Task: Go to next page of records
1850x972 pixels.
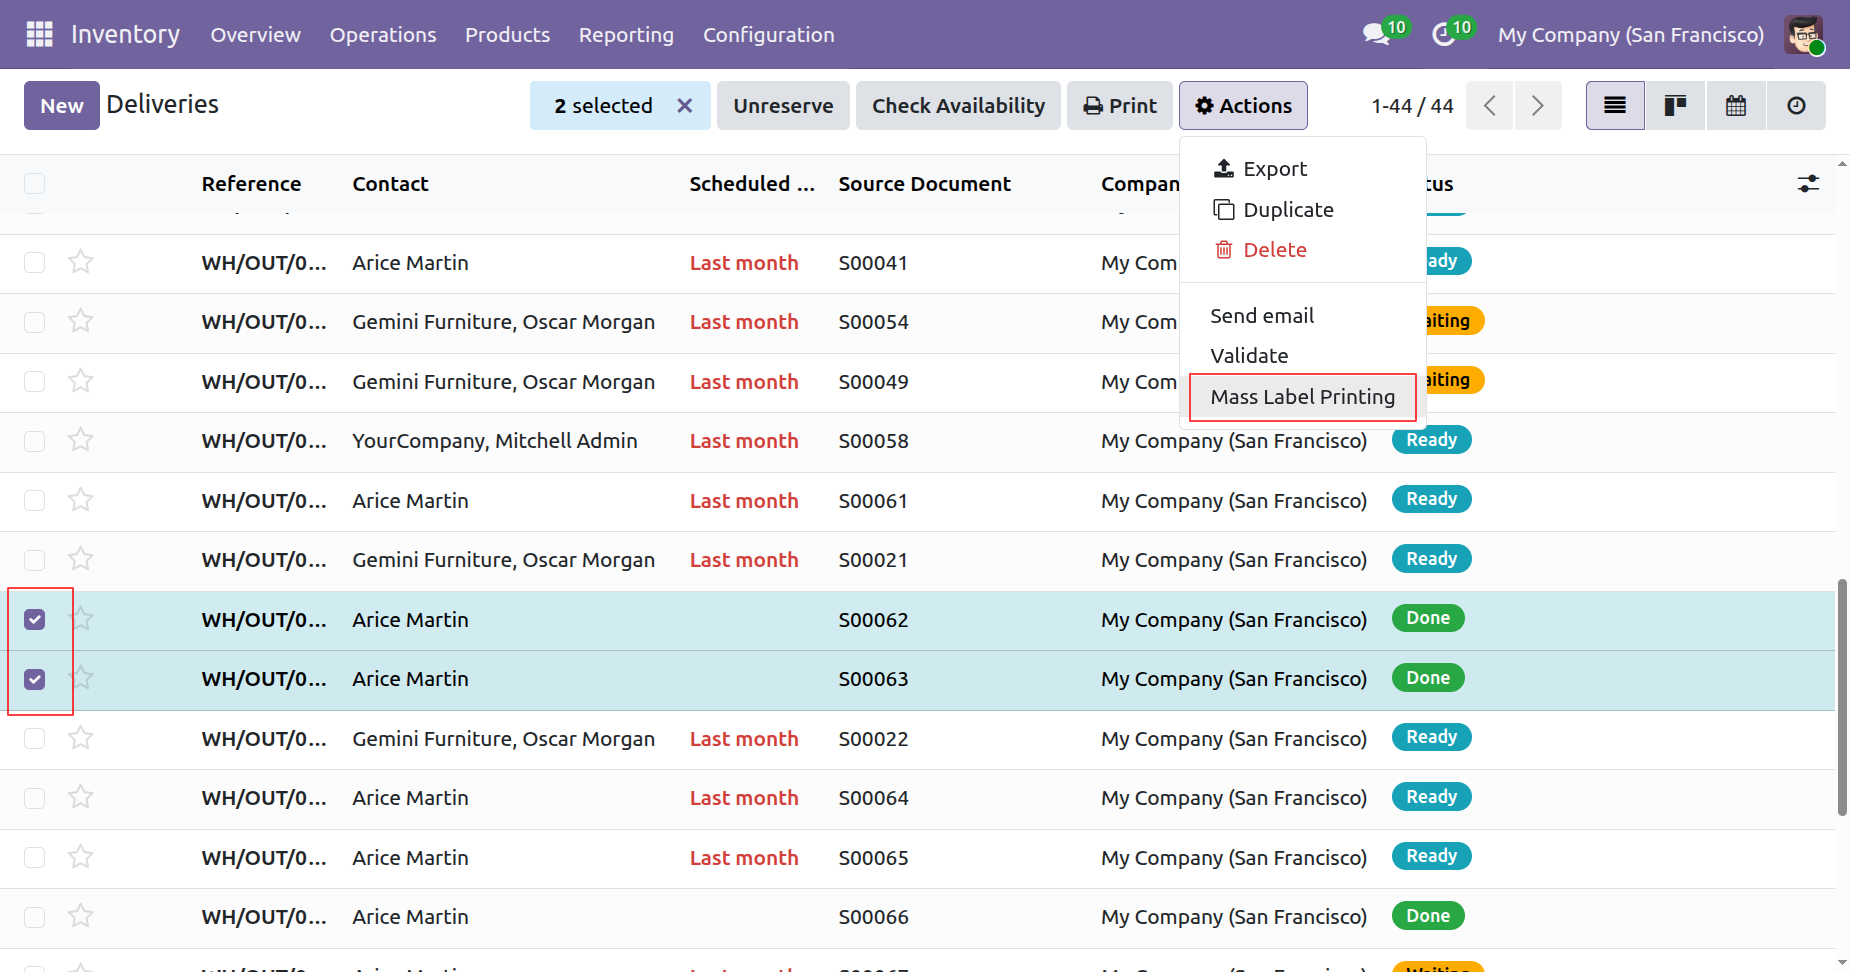Action: coord(1537,106)
